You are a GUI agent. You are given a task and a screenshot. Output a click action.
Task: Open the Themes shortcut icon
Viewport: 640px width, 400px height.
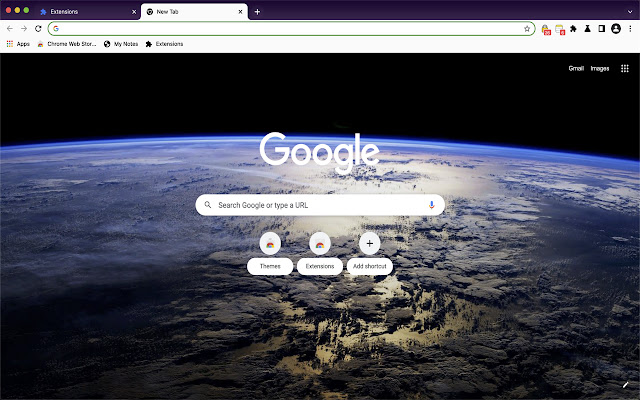point(270,243)
